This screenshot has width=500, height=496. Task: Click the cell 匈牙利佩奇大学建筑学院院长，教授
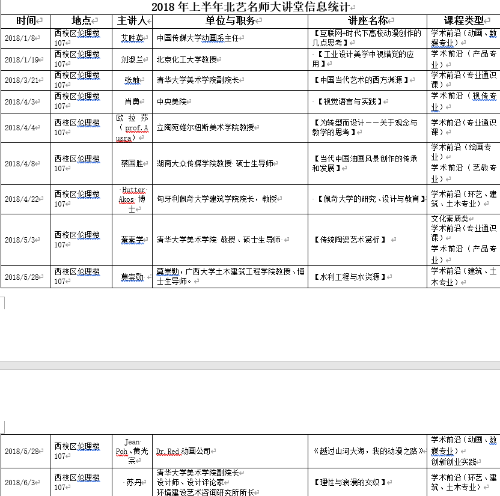[217, 199]
